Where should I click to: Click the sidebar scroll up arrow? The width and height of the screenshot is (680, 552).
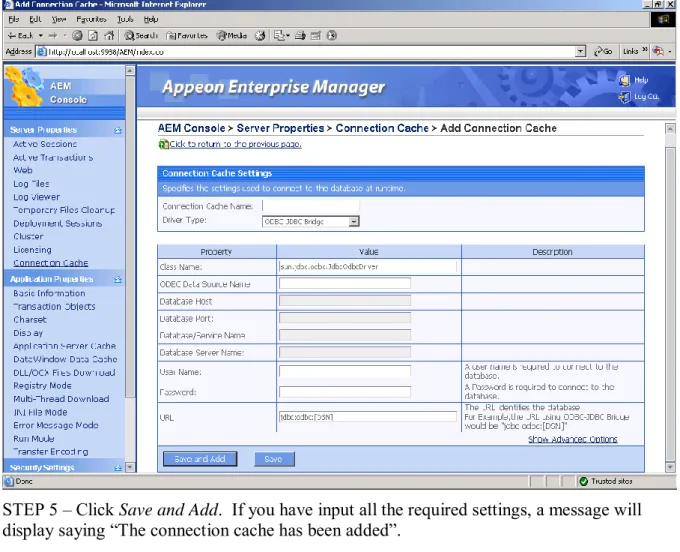[130, 71]
